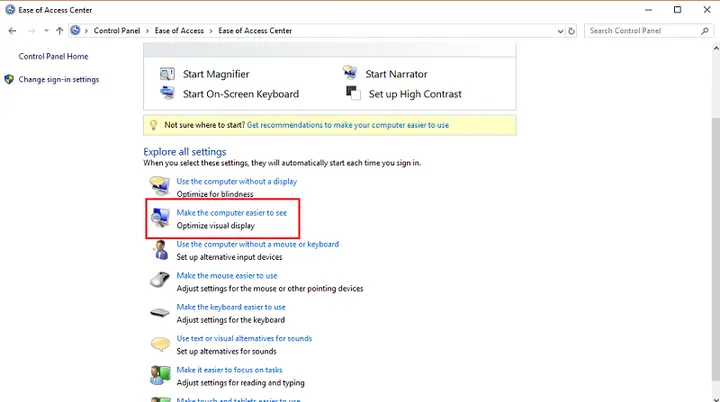Click the Ease of Access window title icon
Viewport: 720px width, 402px height.
pos(10,10)
